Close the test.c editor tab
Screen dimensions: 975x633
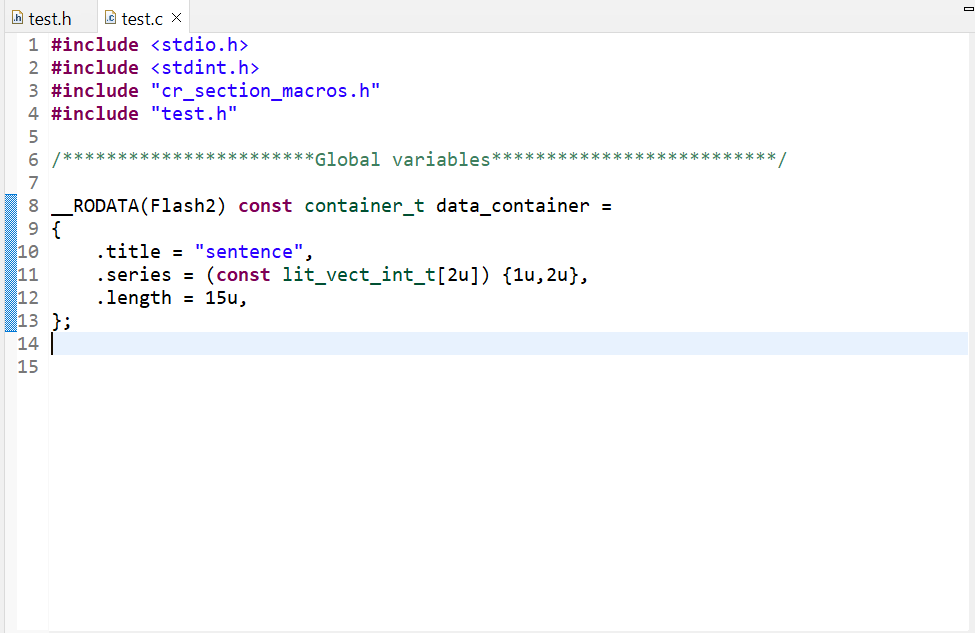click(x=176, y=17)
